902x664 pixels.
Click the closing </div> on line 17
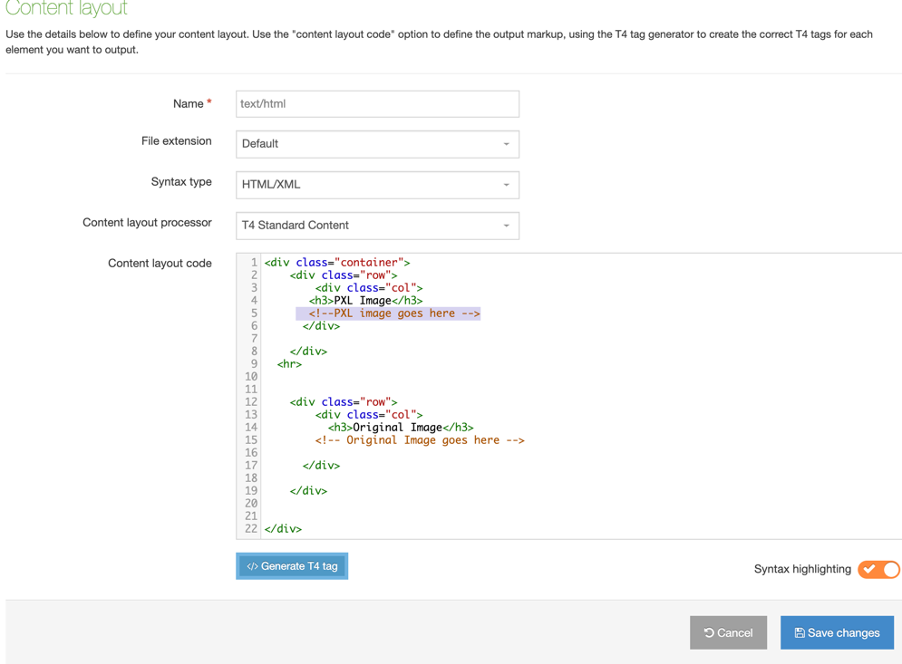coord(321,465)
